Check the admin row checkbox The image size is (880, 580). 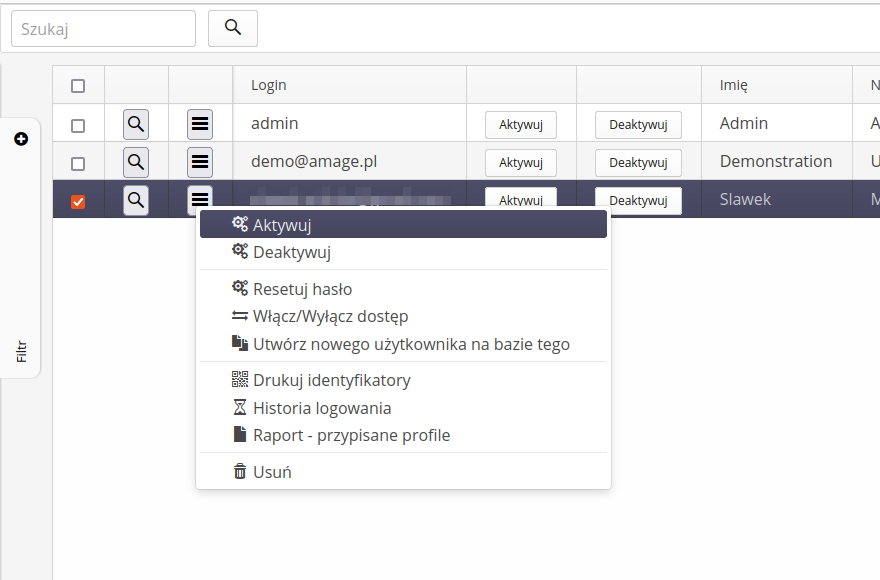pos(78,125)
